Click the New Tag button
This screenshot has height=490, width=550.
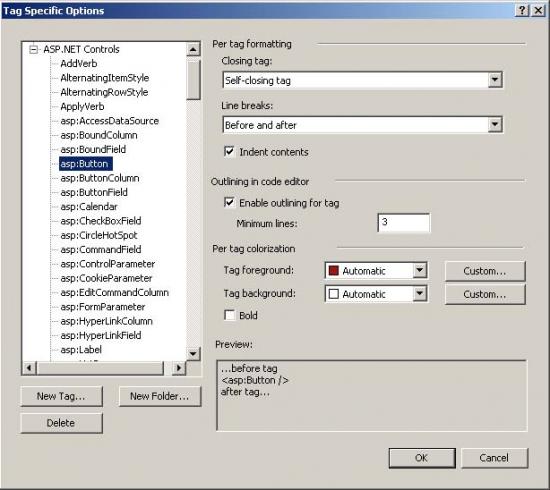pos(61,396)
